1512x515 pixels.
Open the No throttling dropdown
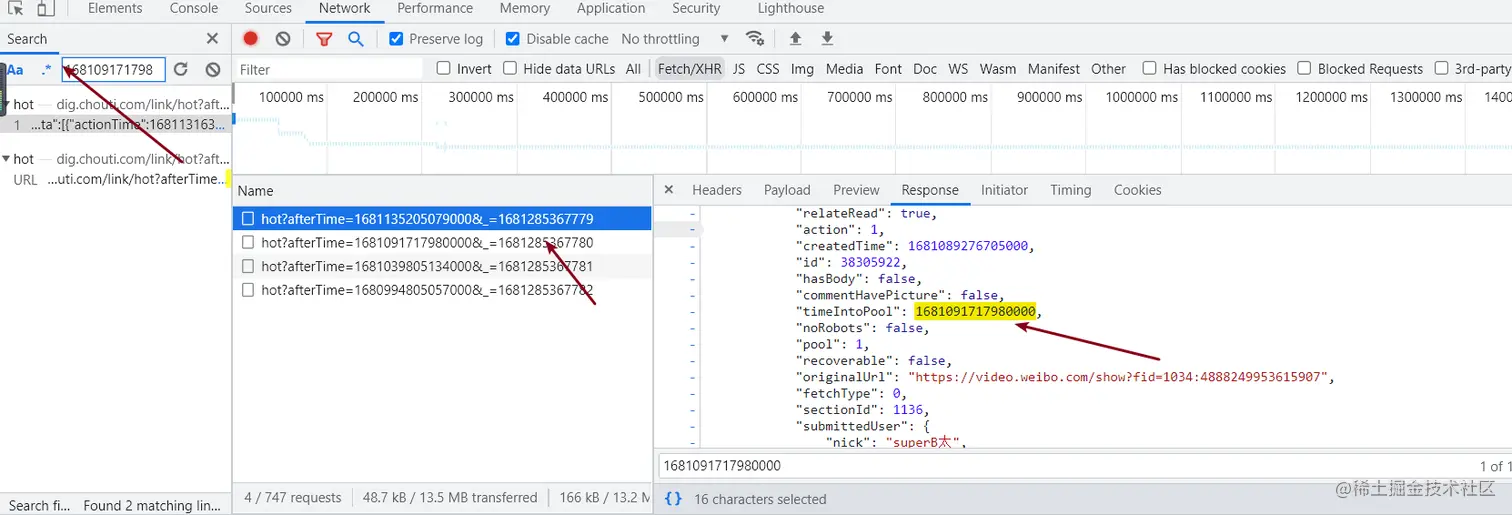pyautogui.click(x=675, y=38)
